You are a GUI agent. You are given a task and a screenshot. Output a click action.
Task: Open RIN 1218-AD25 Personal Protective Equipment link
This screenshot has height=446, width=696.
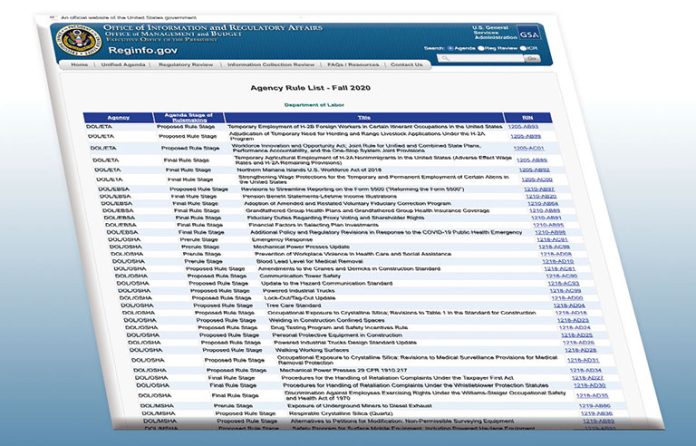click(577, 335)
